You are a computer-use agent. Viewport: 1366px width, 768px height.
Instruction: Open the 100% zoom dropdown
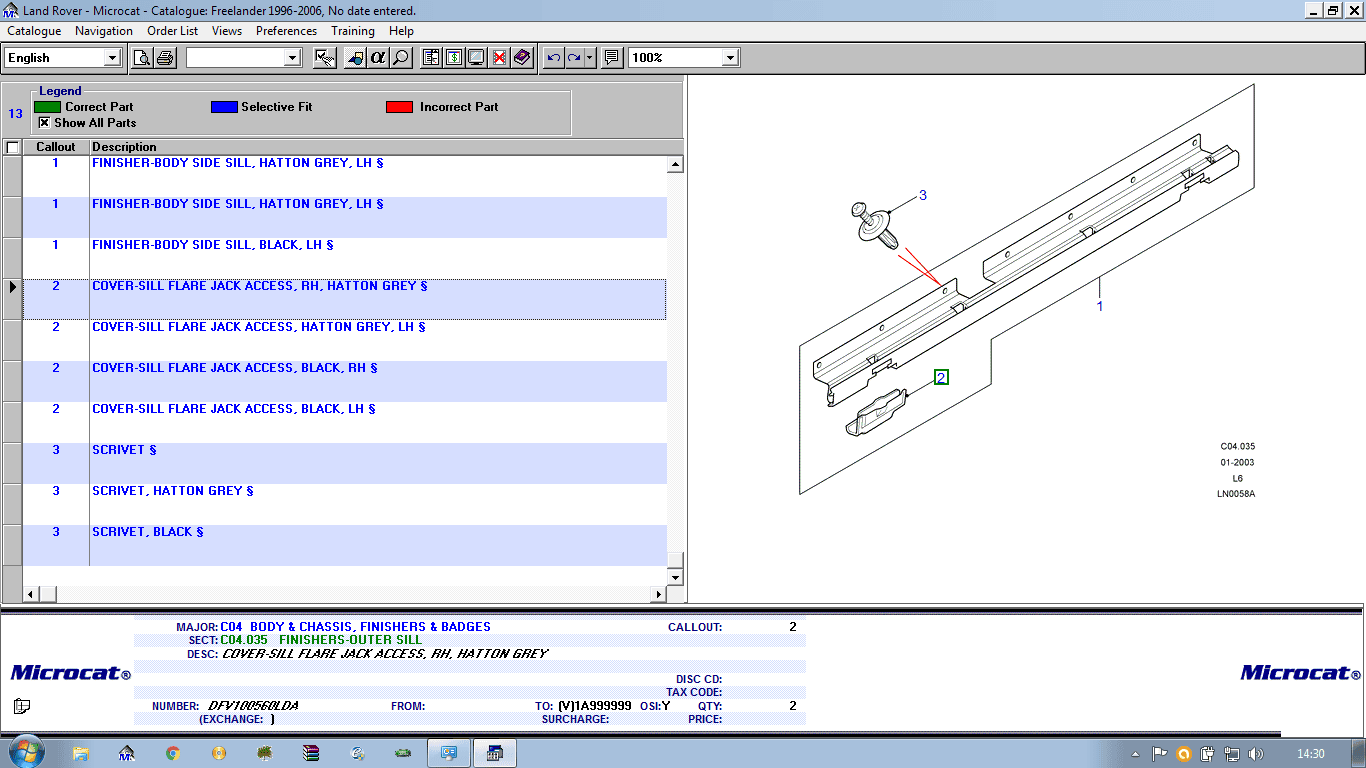[730, 58]
